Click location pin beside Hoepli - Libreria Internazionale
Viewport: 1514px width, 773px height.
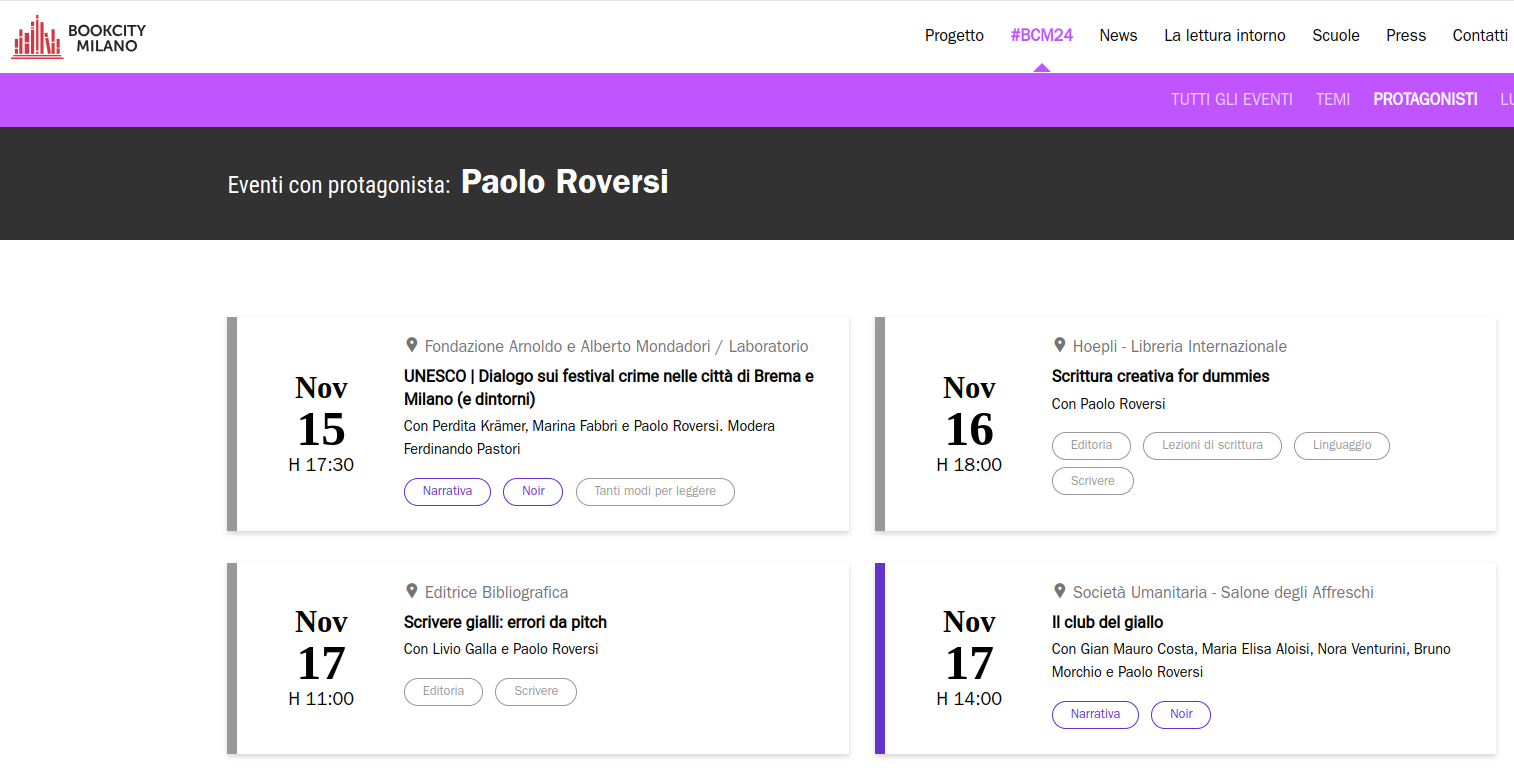point(1059,345)
